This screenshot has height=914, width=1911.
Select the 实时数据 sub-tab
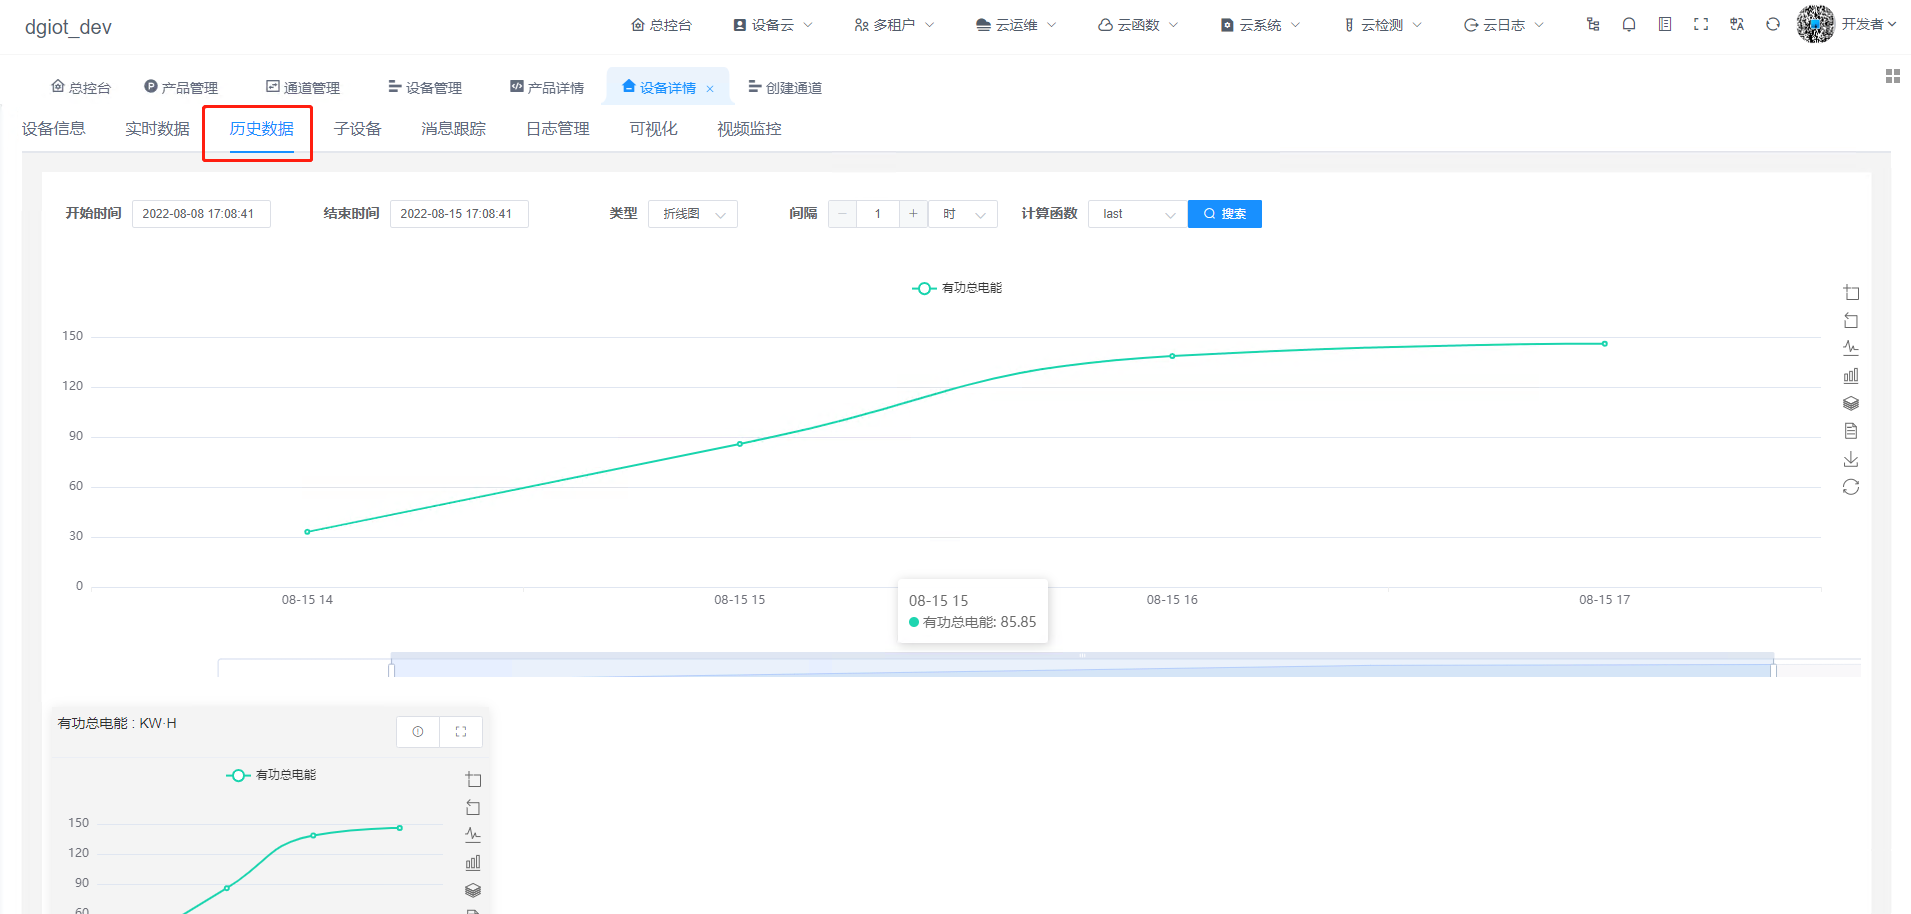pos(157,129)
